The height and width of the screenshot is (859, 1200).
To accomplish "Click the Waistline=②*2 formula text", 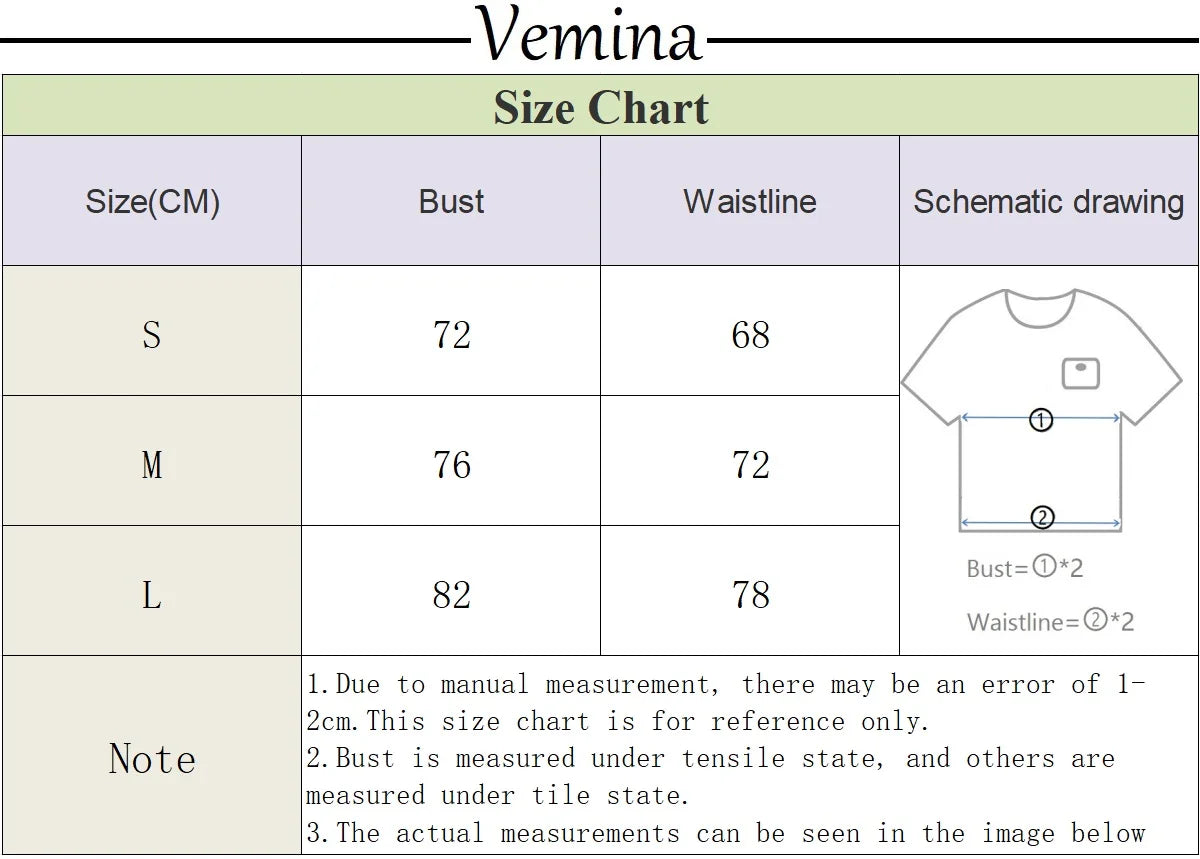I will (x=1050, y=621).
